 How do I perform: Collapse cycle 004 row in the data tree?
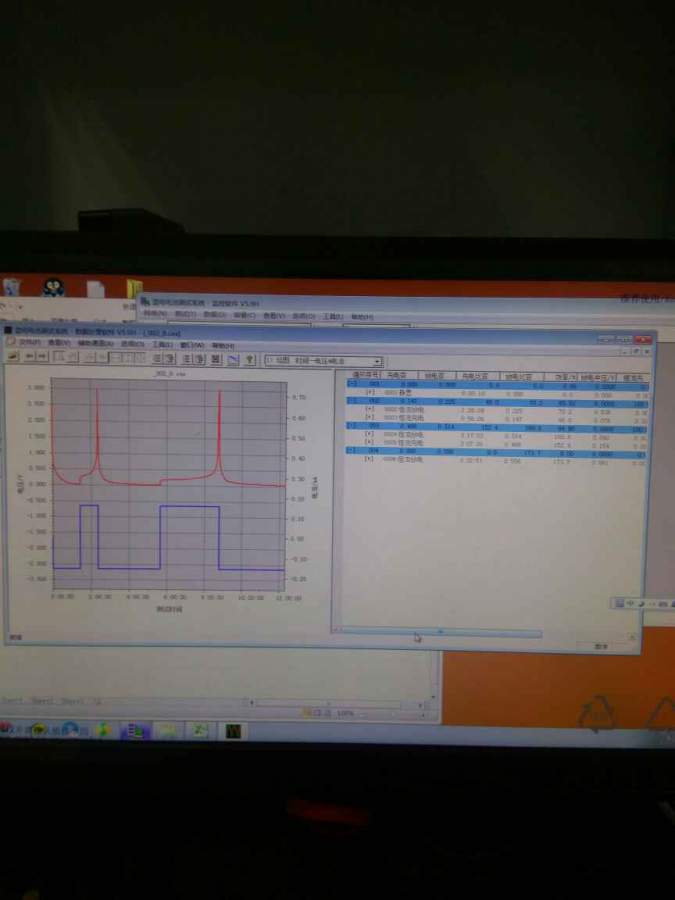click(351, 451)
